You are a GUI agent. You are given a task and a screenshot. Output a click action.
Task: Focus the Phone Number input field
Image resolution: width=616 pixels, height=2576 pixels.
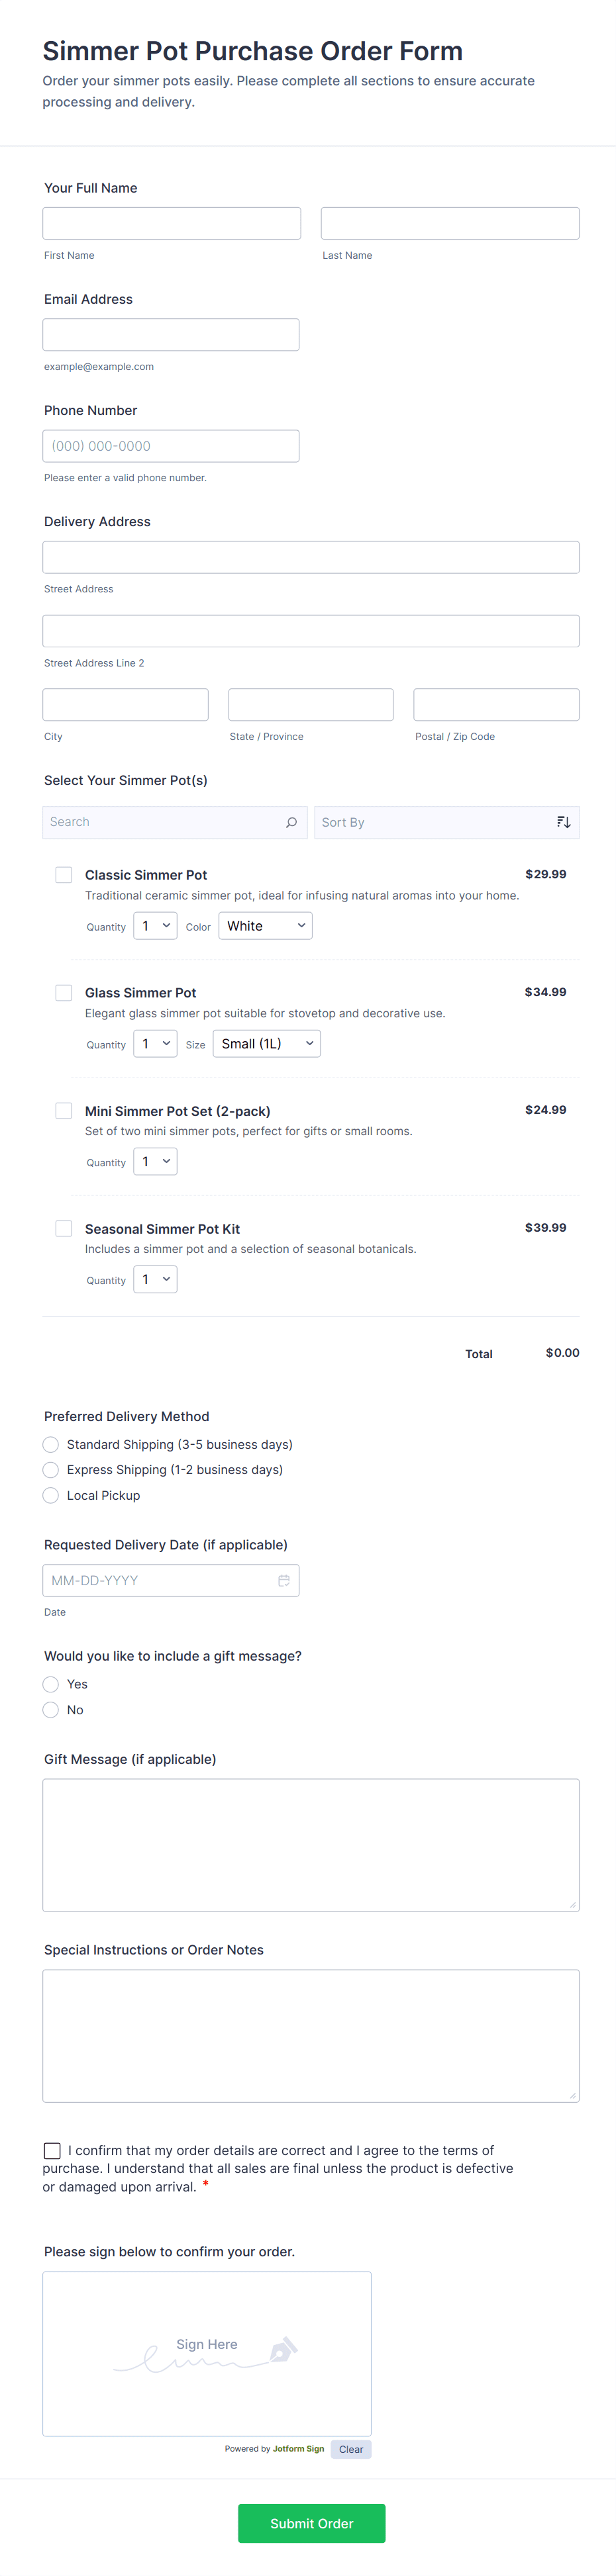coord(171,446)
